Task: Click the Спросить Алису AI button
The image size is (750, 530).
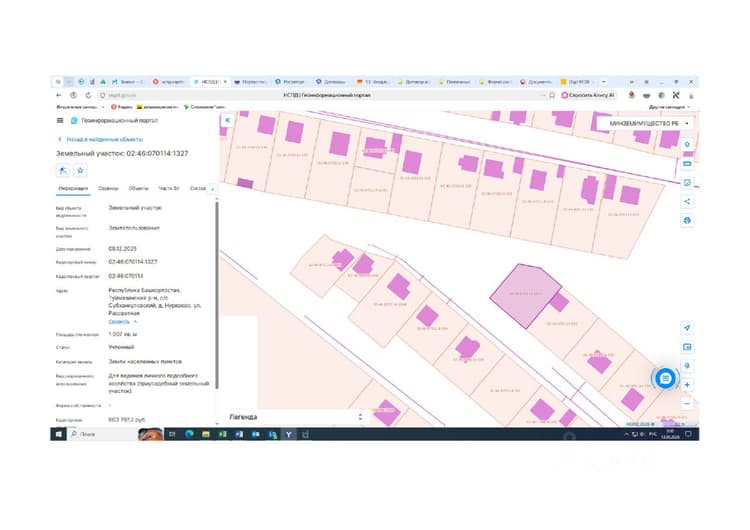Action: tap(588, 95)
